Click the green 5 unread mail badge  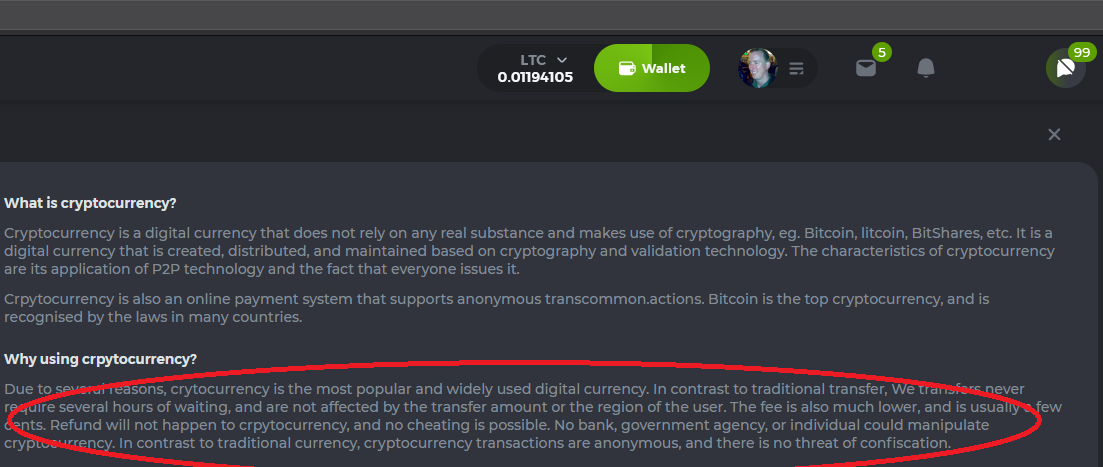click(881, 52)
